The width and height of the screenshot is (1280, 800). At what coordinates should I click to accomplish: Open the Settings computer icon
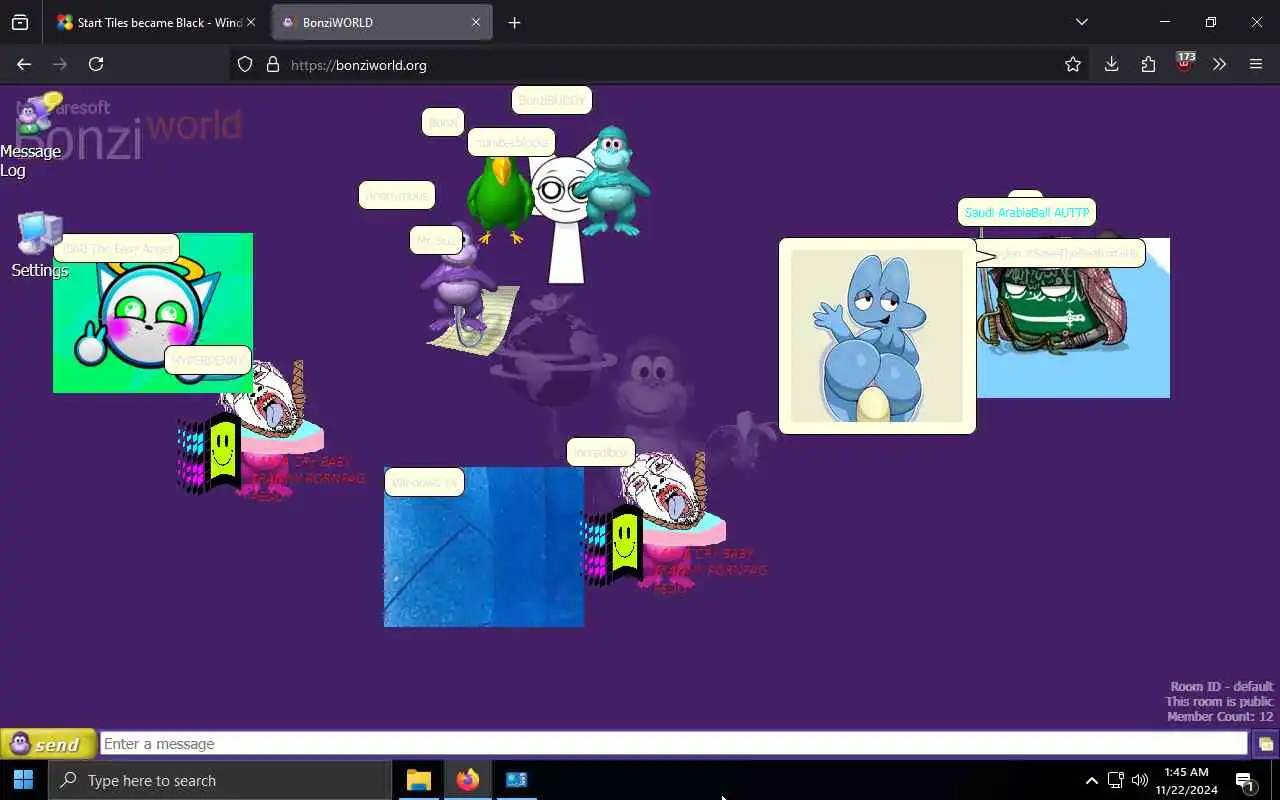pyautogui.click(x=40, y=232)
